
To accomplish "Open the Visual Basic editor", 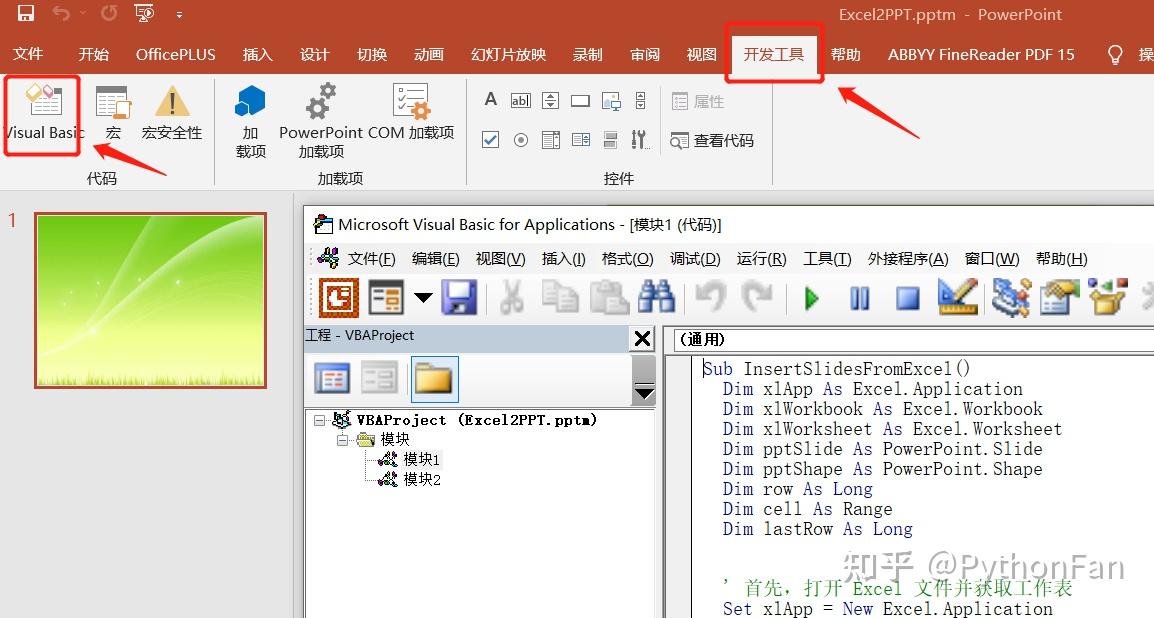I will (42, 115).
